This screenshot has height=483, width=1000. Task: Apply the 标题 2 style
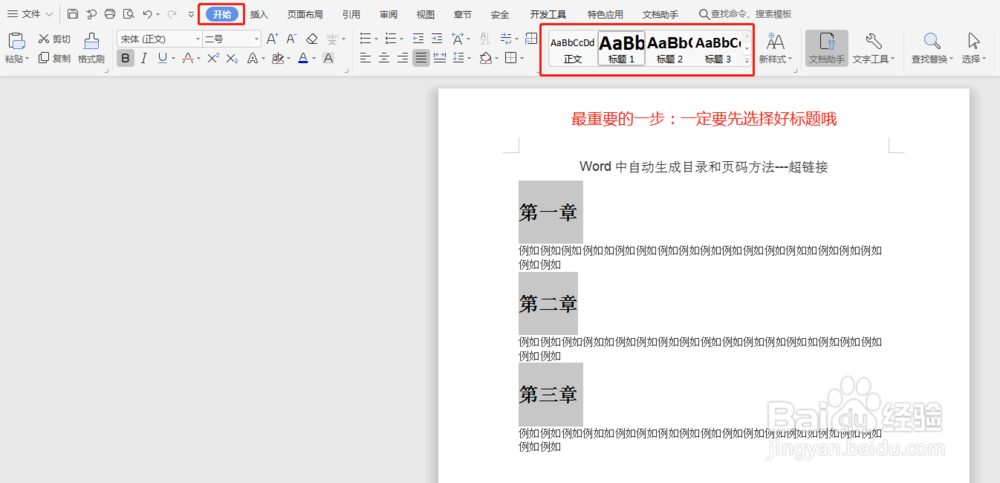pos(670,49)
